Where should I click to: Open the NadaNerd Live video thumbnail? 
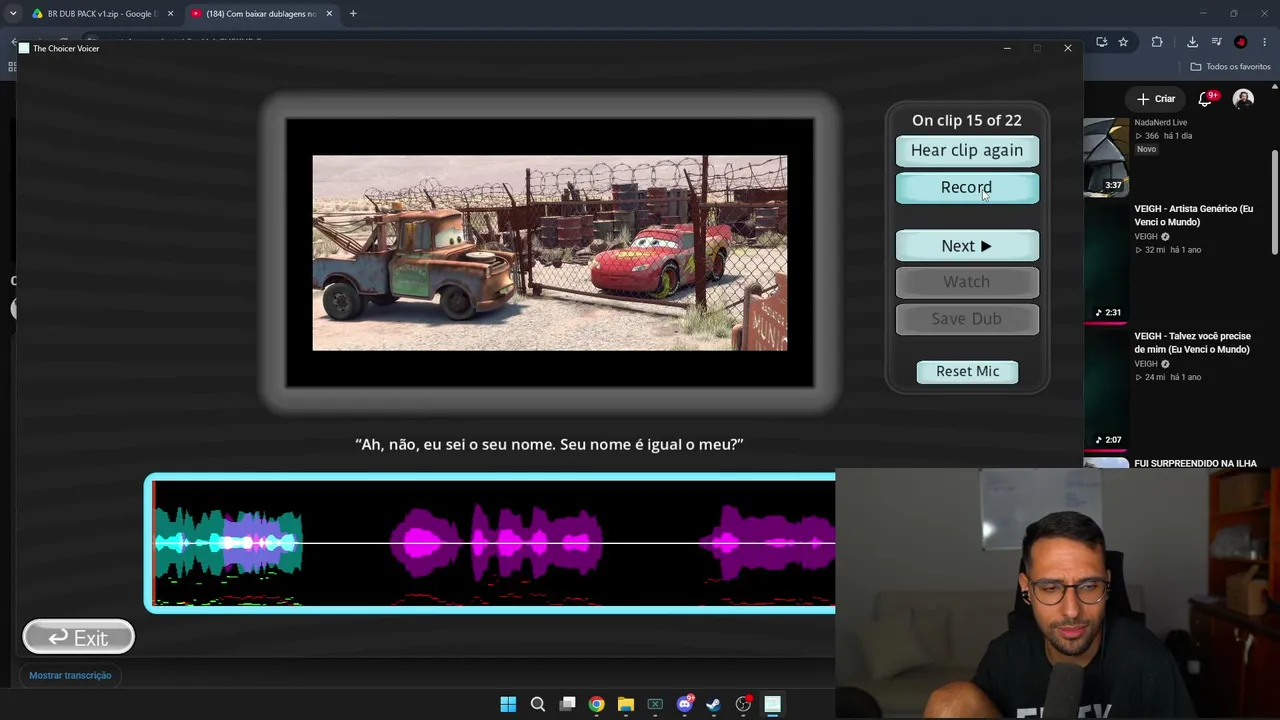click(1106, 158)
